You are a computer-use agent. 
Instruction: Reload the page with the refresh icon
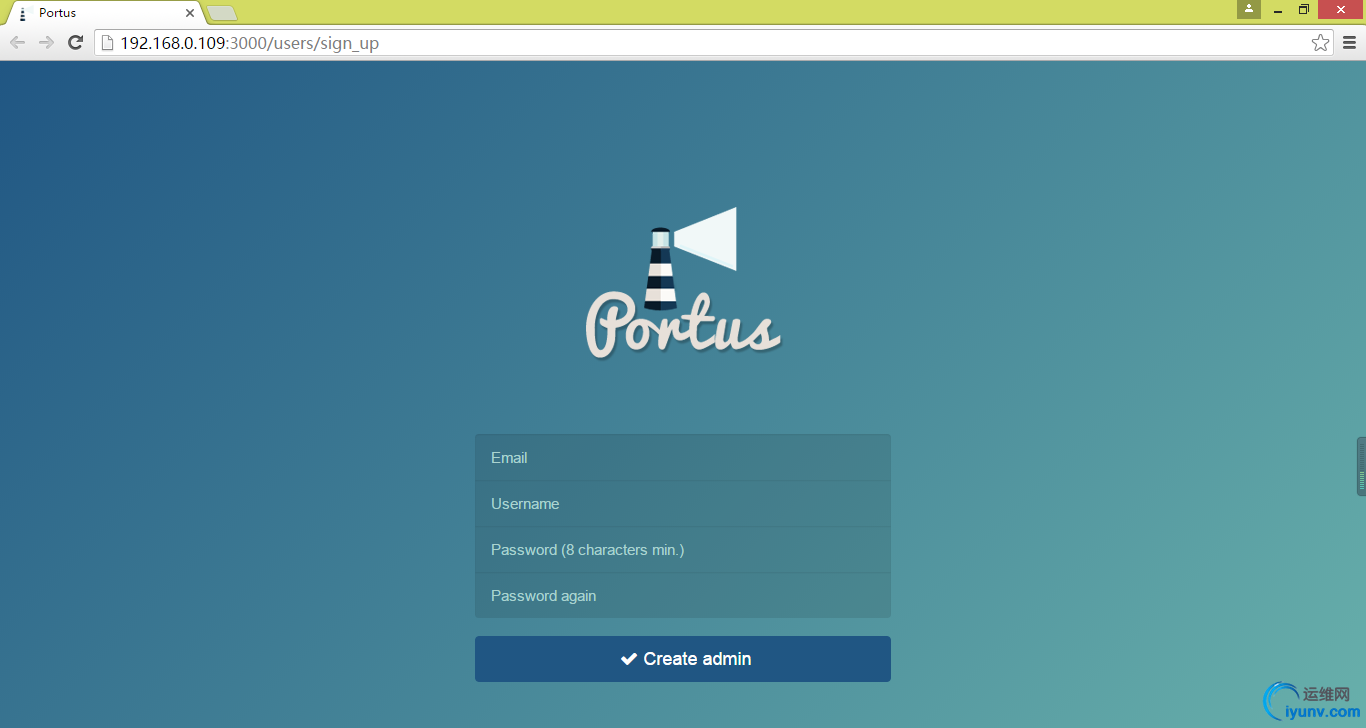point(75,43)
